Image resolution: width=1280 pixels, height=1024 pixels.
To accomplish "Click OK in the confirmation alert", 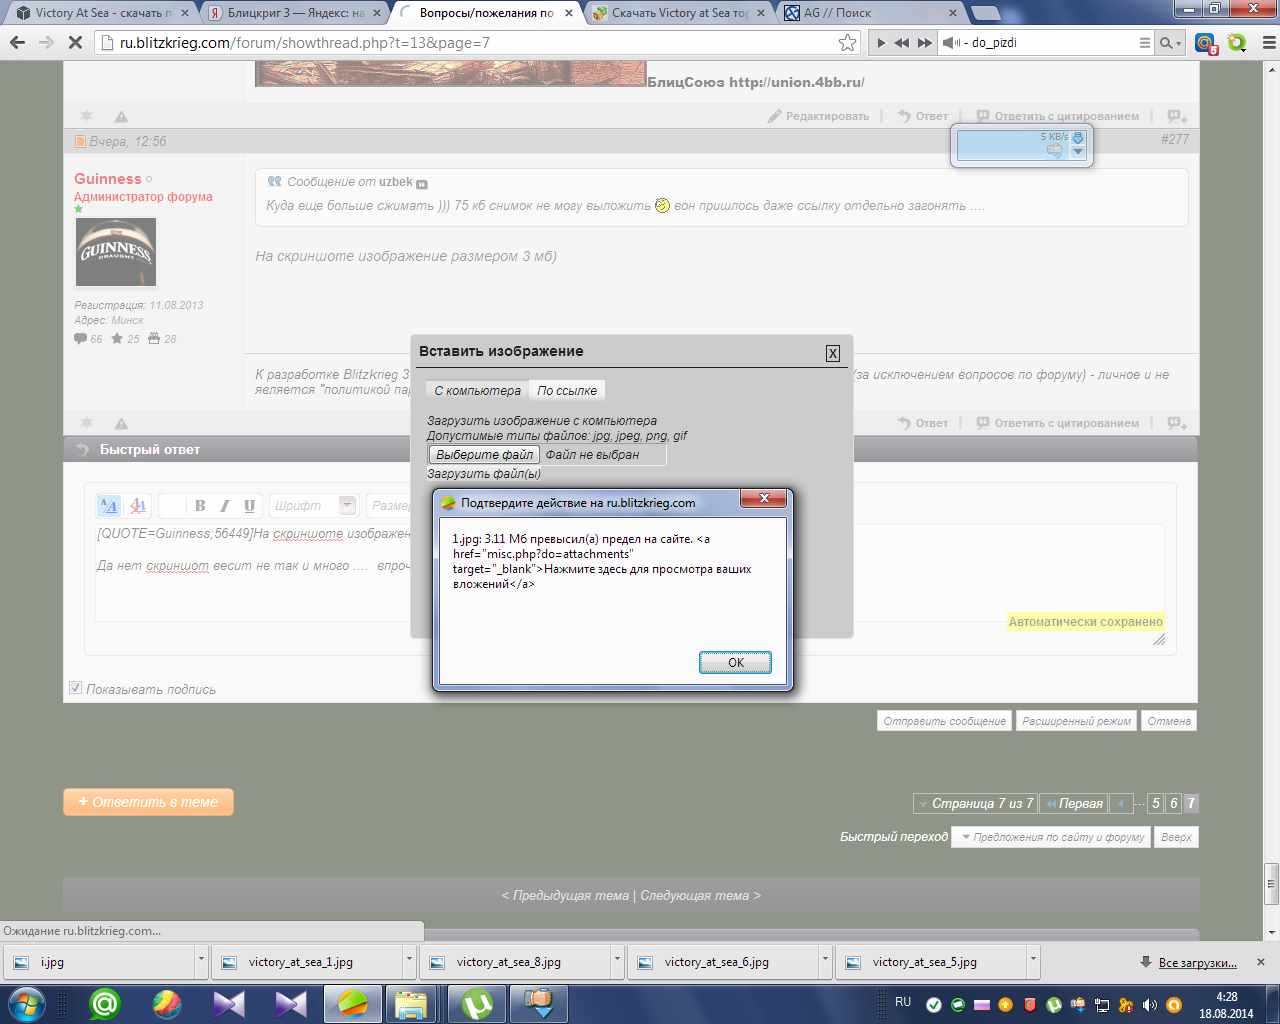I will point(735,662).
